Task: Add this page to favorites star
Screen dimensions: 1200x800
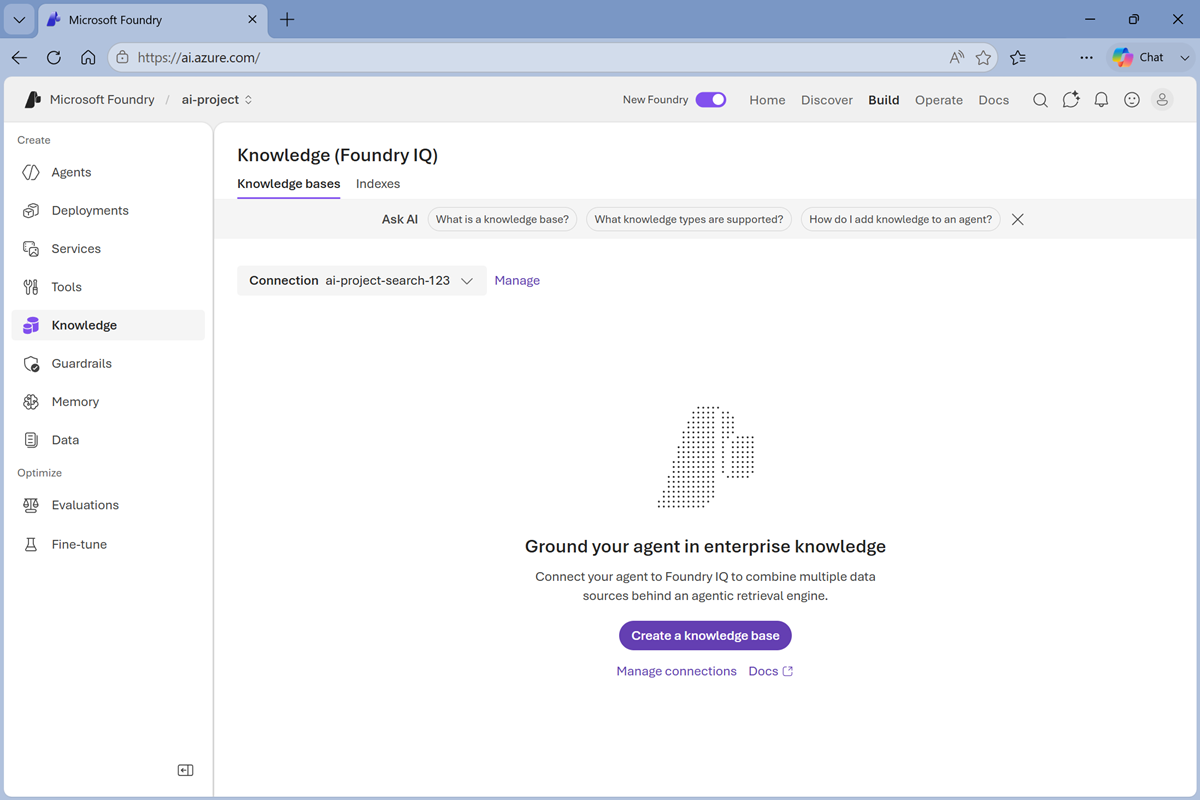Action: pyautogui.click(x=983, y=58)
